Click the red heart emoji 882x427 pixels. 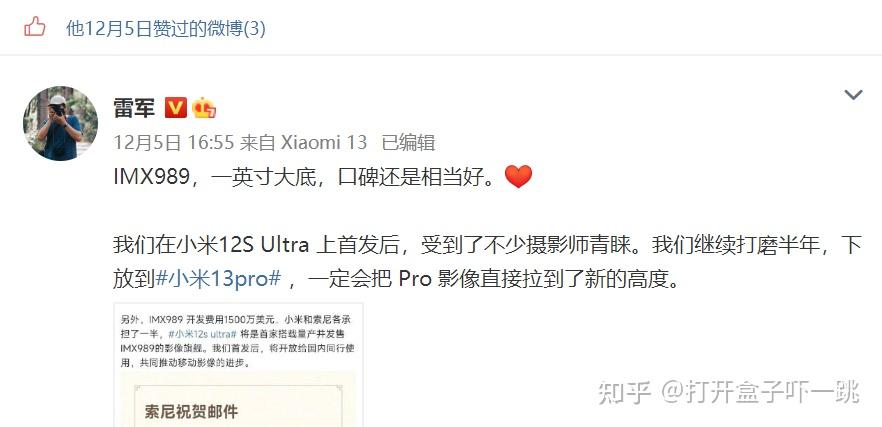(518, 177)
